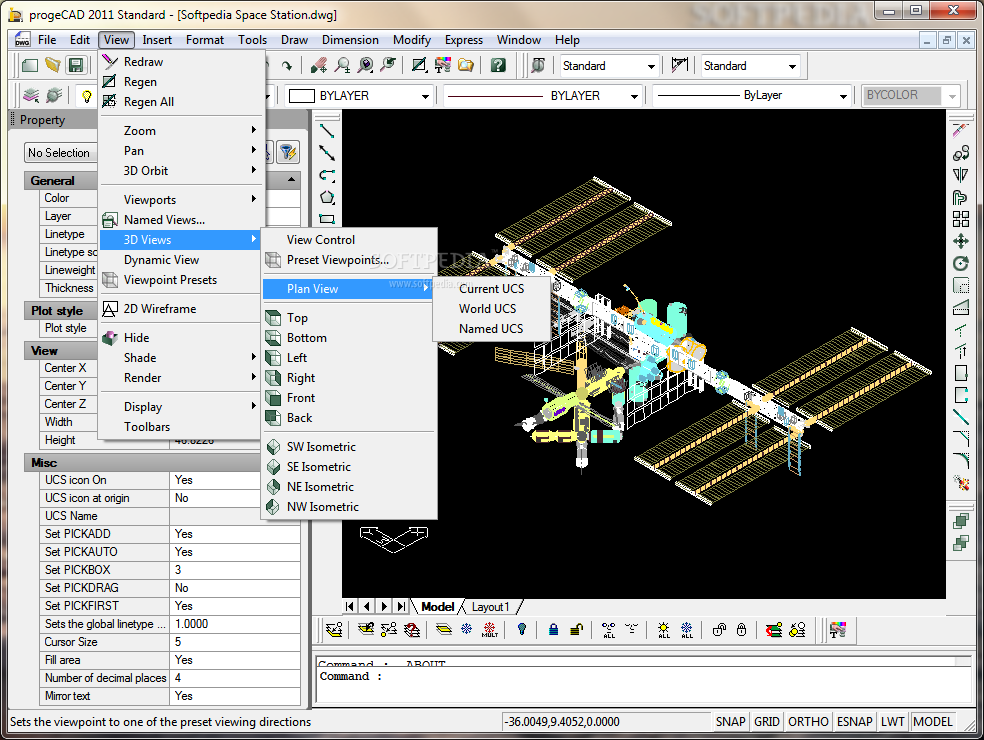Click the Set PICKBOX value 3
The width and height of the screenshot is (984, 740).
pos(235,570)
